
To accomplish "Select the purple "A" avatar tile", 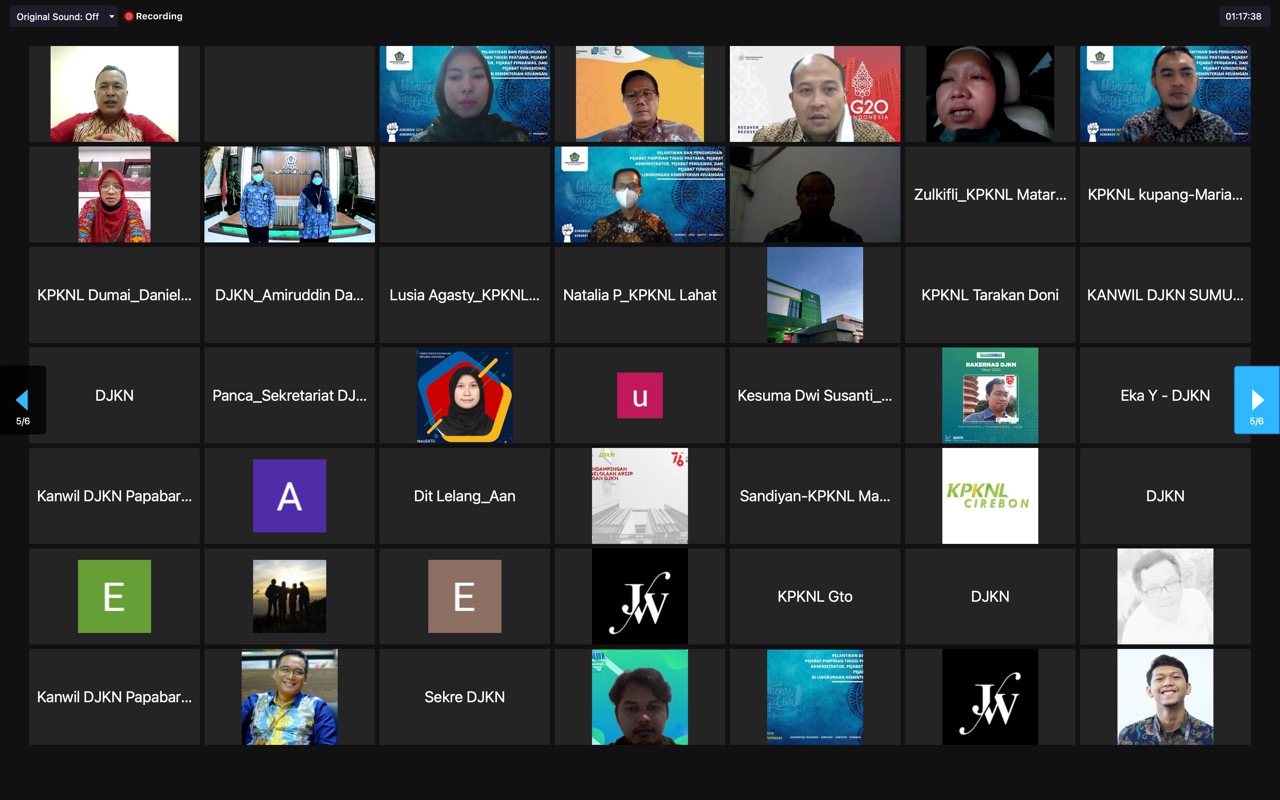I will tap(289, 496).
